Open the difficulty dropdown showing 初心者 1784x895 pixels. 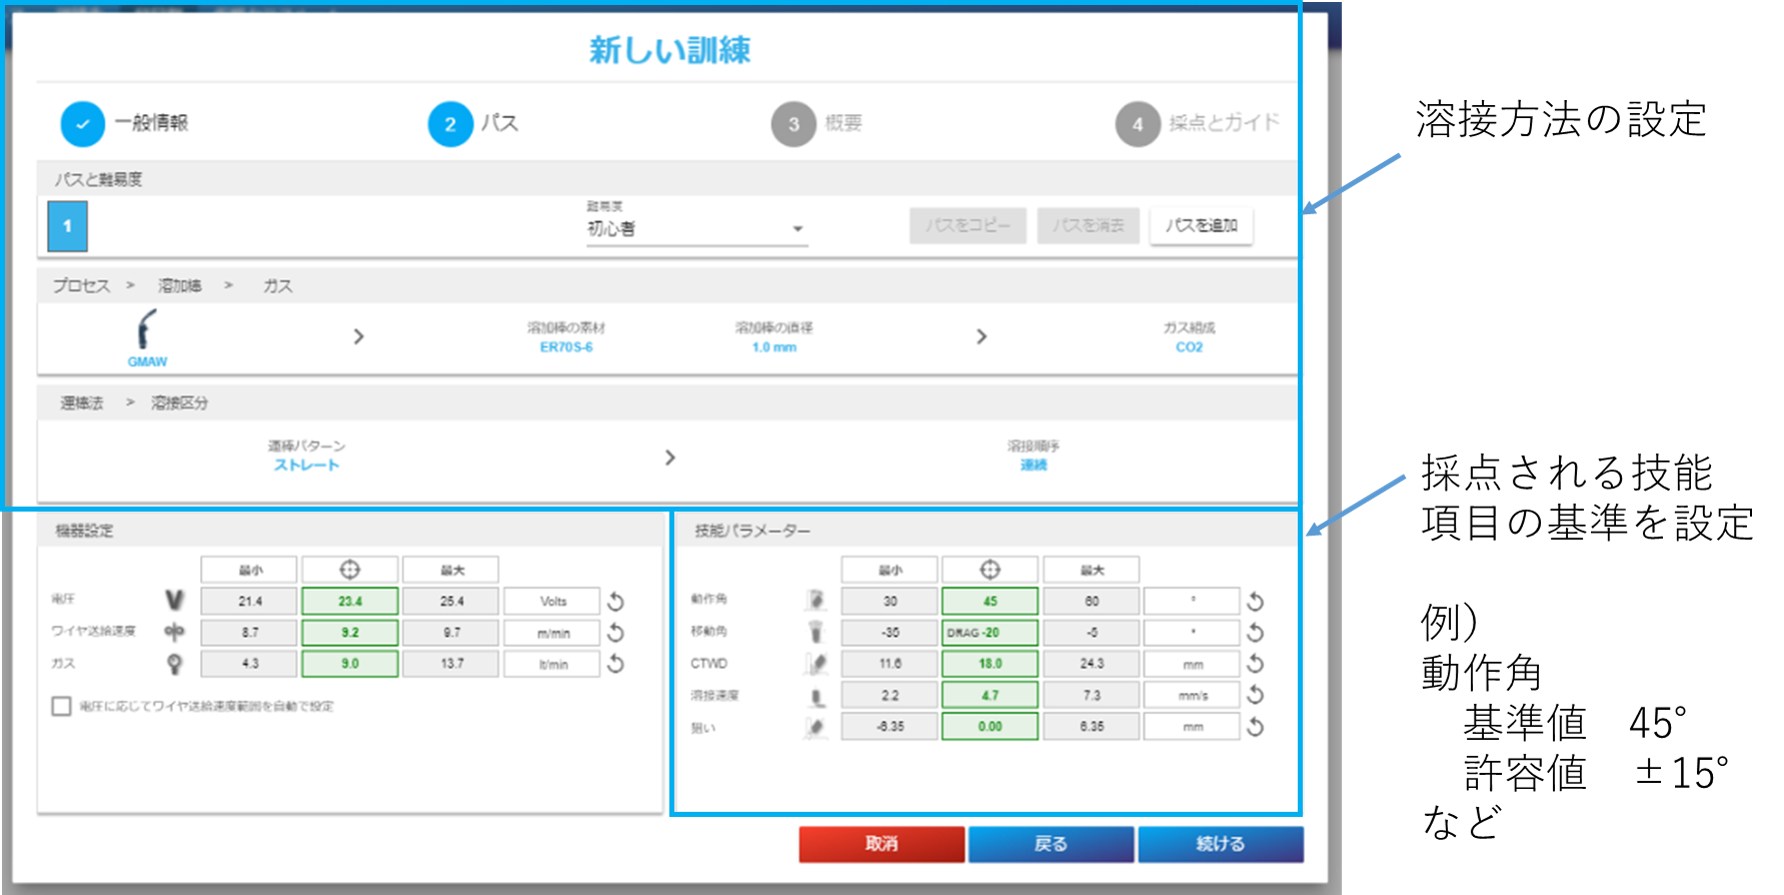click(696, 229)
